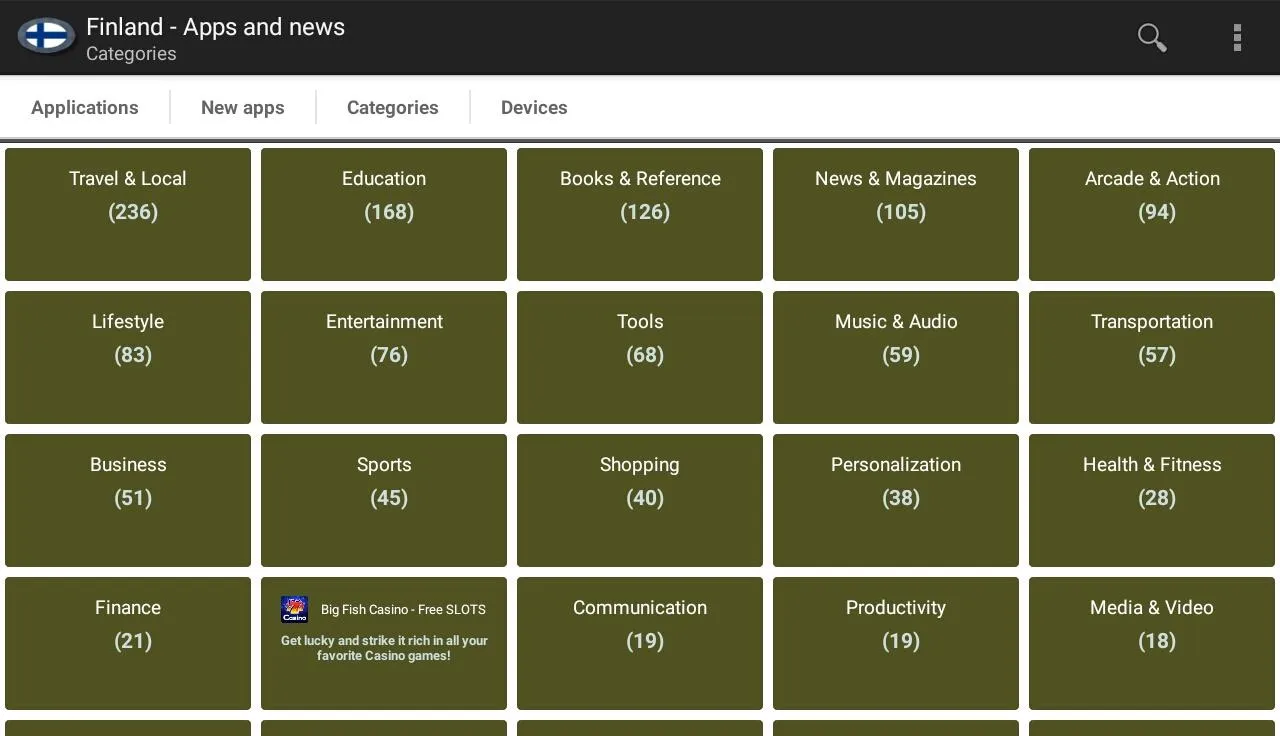Switch to the Applications tab
Screen dimensions: 1280x736
(85, 107)
